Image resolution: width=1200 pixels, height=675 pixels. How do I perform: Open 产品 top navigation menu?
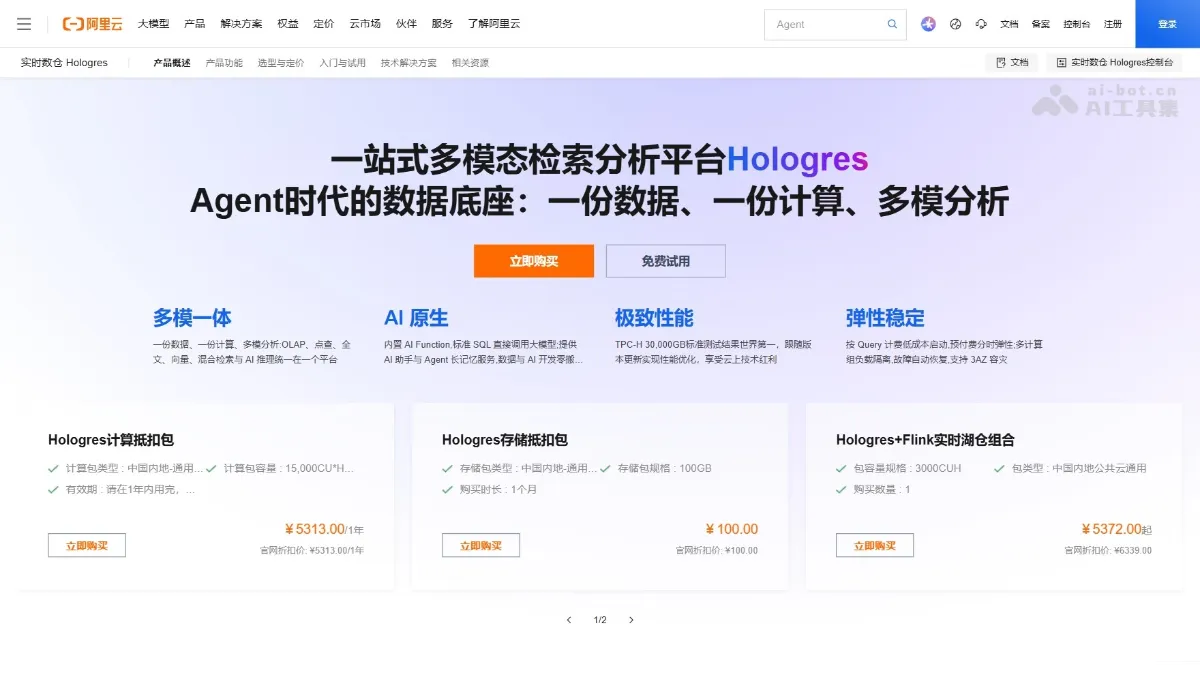point(194,24)
